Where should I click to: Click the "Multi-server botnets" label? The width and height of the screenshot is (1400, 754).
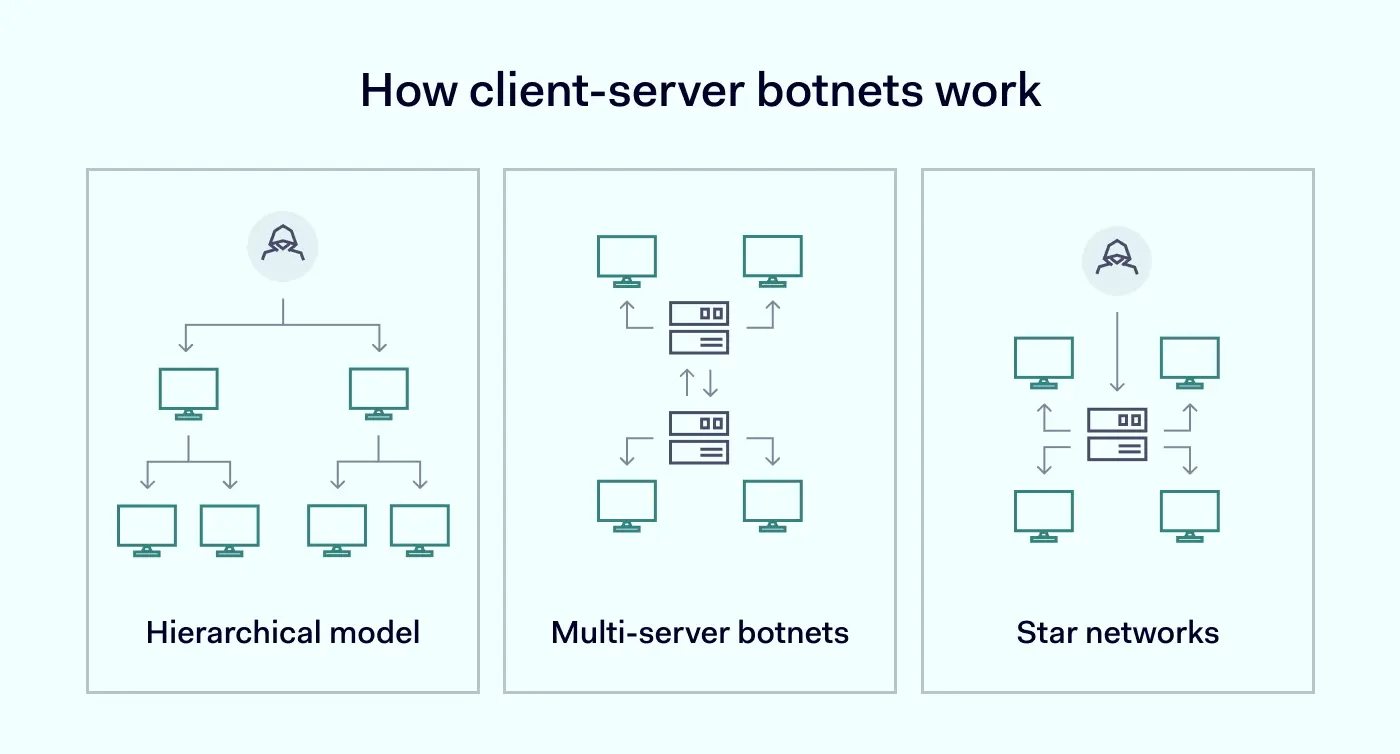click(699, 633)
